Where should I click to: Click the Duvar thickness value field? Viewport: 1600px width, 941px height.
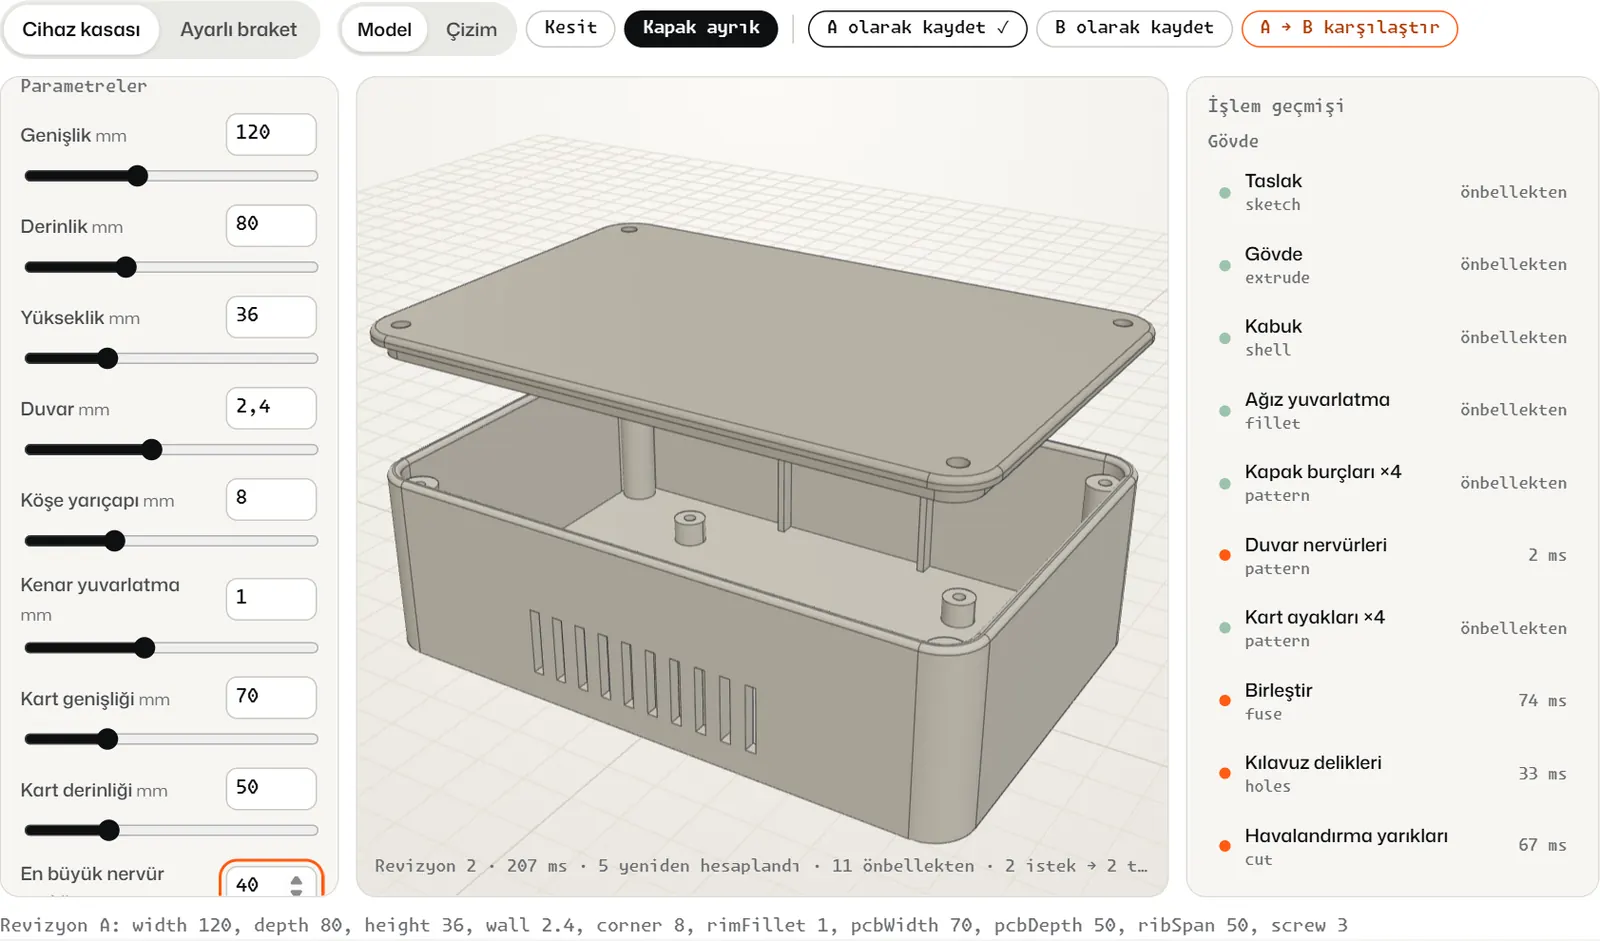(271, 408)
